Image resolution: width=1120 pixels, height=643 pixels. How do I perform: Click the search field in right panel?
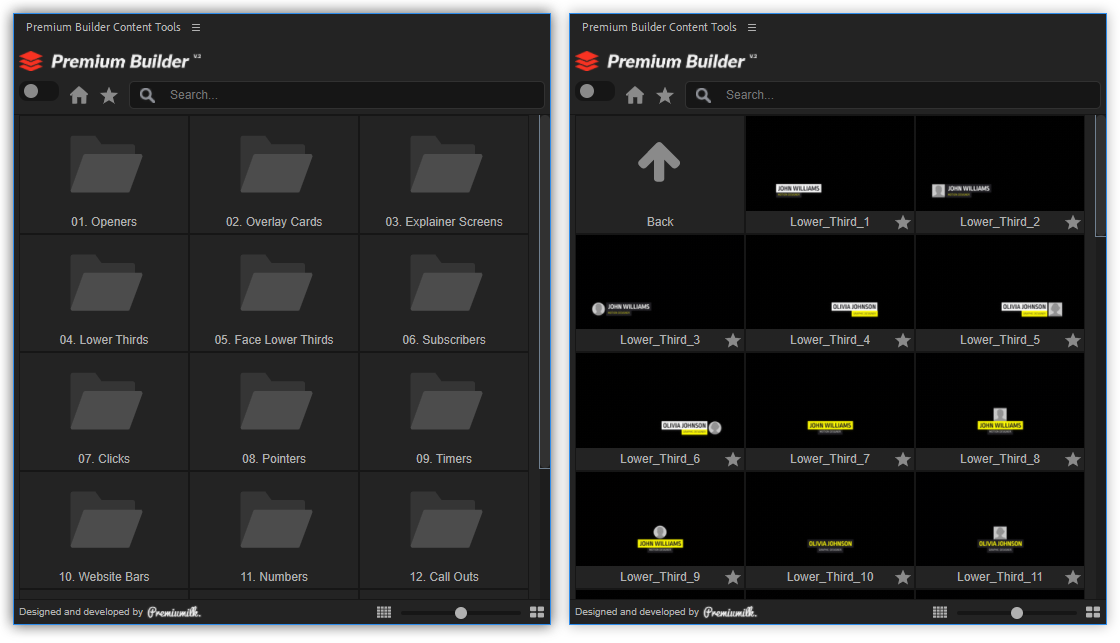[x=893, y=95]
